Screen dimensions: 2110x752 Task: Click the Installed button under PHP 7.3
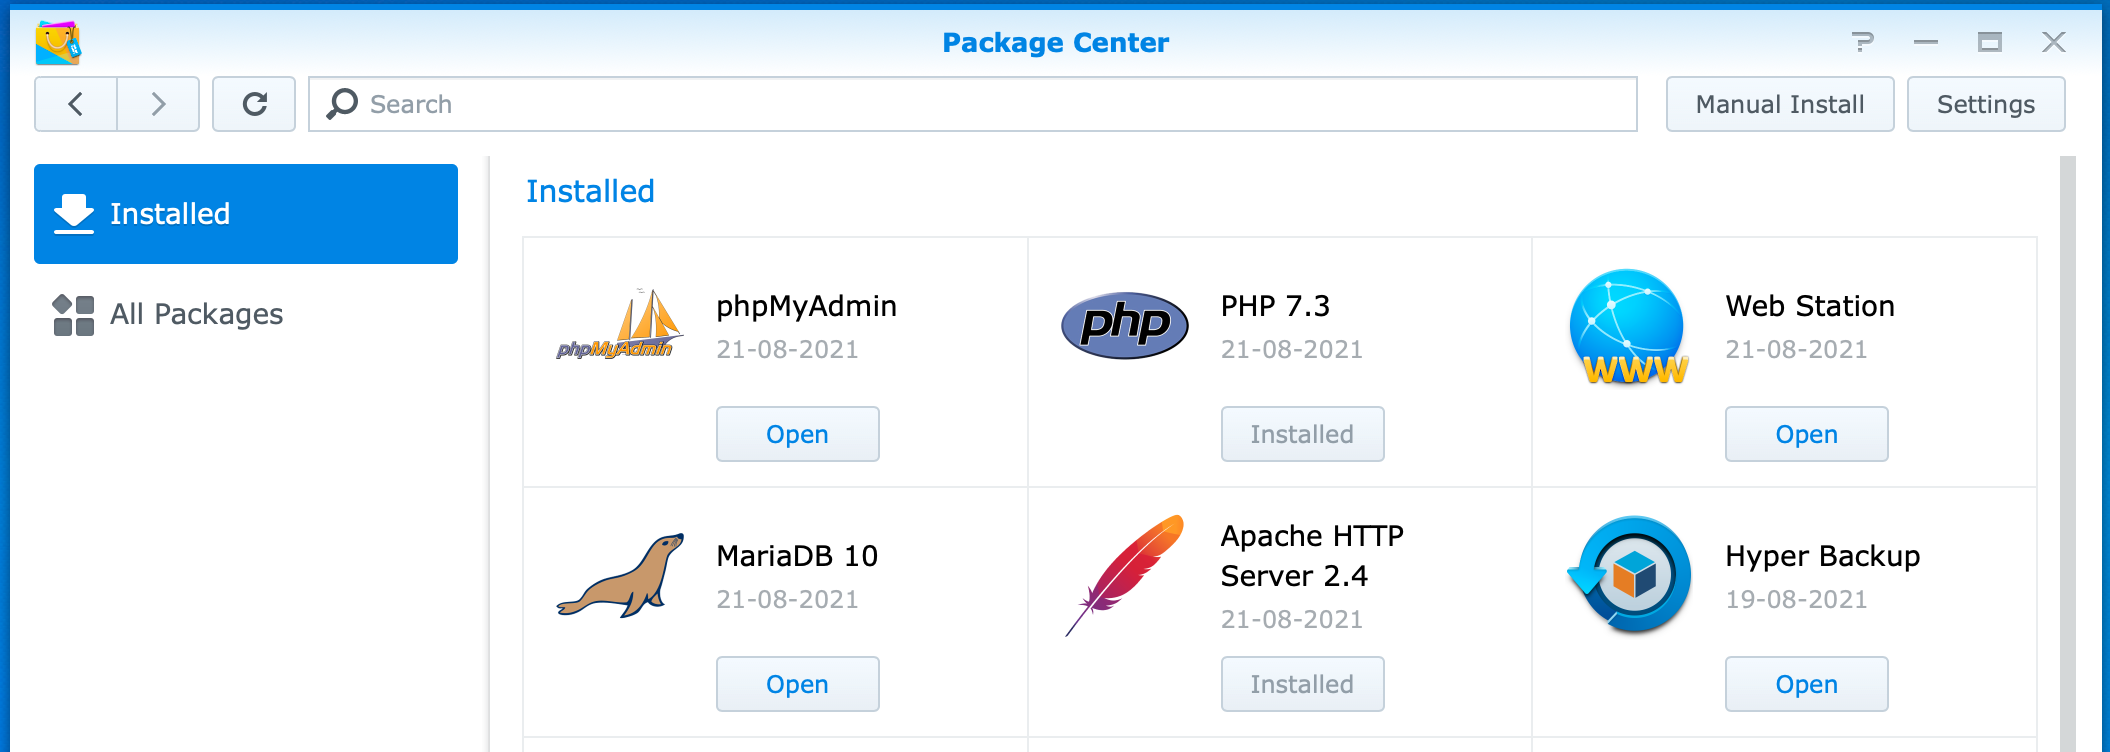(x=1302, y=434)
